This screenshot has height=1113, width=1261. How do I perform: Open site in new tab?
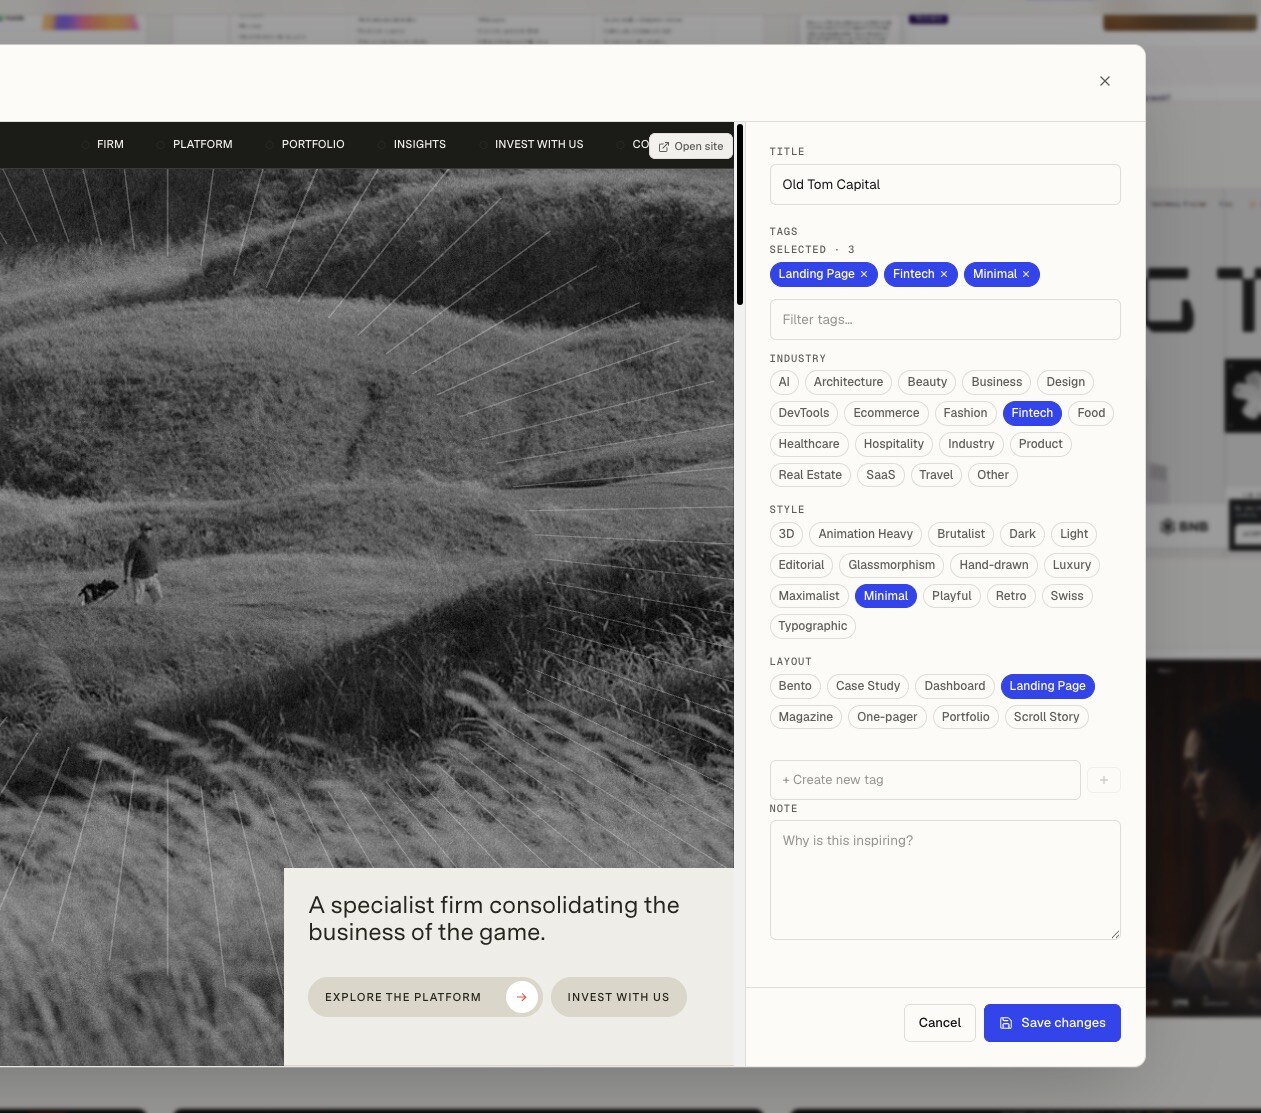[x=691, y=146]
